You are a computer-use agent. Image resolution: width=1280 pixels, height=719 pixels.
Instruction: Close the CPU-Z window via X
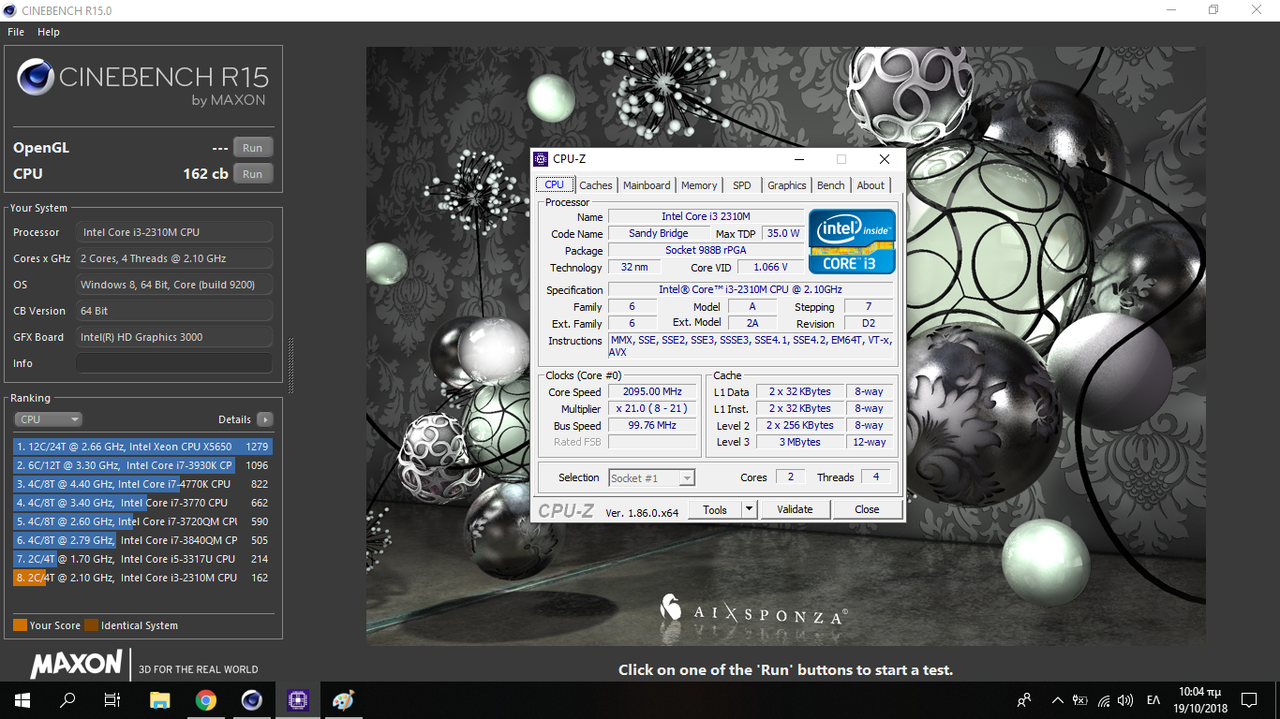tap(884, 159)
